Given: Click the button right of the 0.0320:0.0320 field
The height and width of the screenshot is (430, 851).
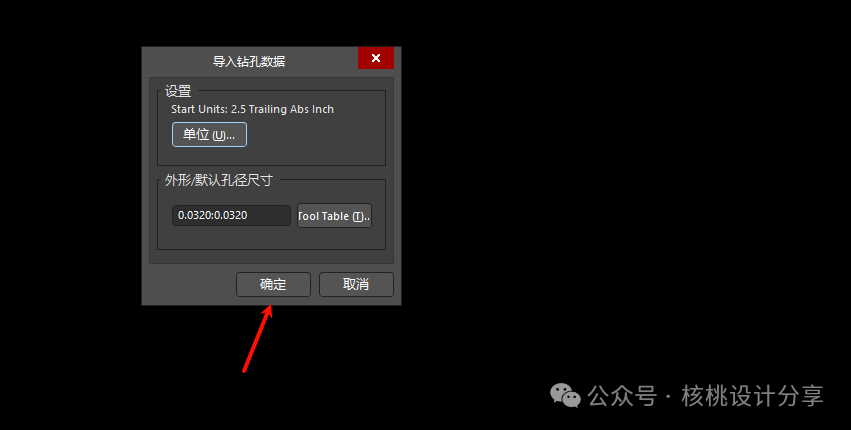Looking at the screenshot, I should 334,216.
